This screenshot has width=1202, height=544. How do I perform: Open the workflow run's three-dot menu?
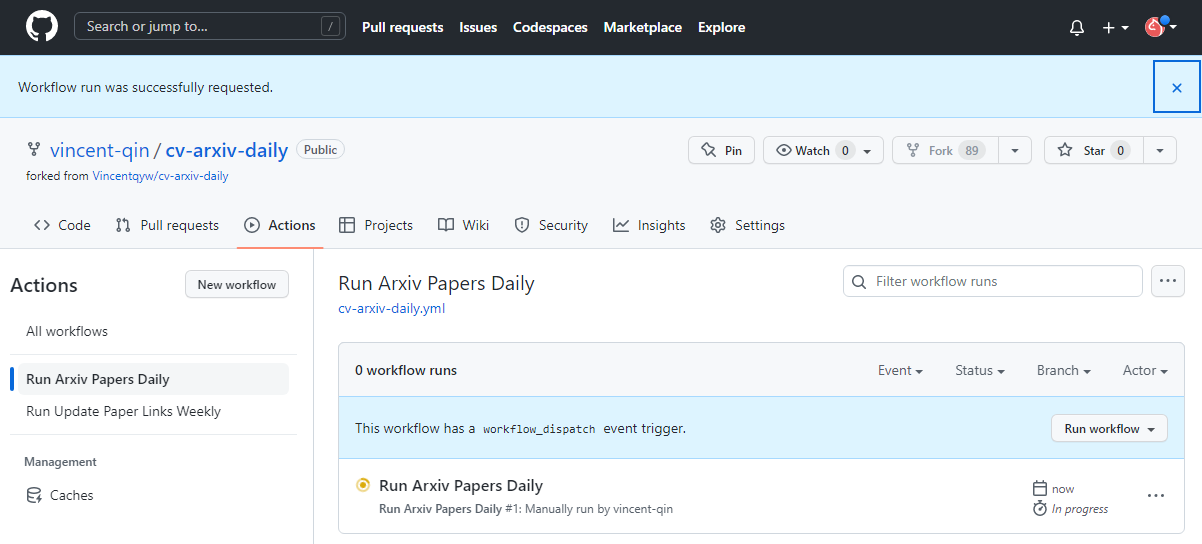tap(1156, 495)
